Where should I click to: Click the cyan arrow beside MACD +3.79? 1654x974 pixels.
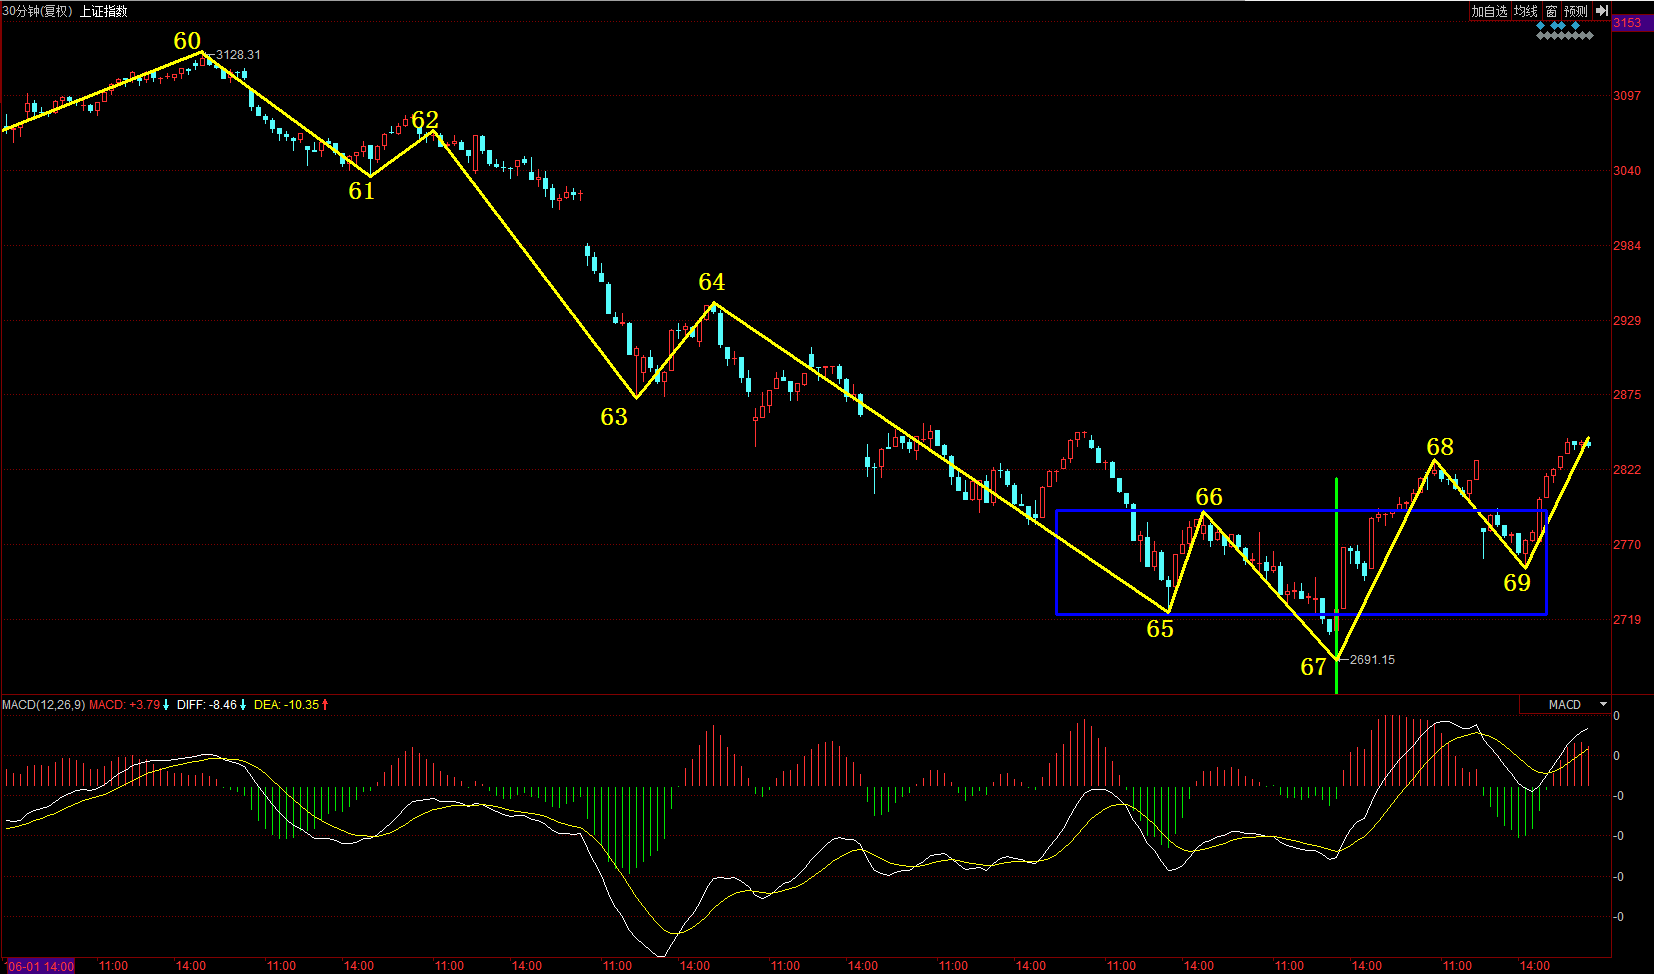(x=166, y=705)
